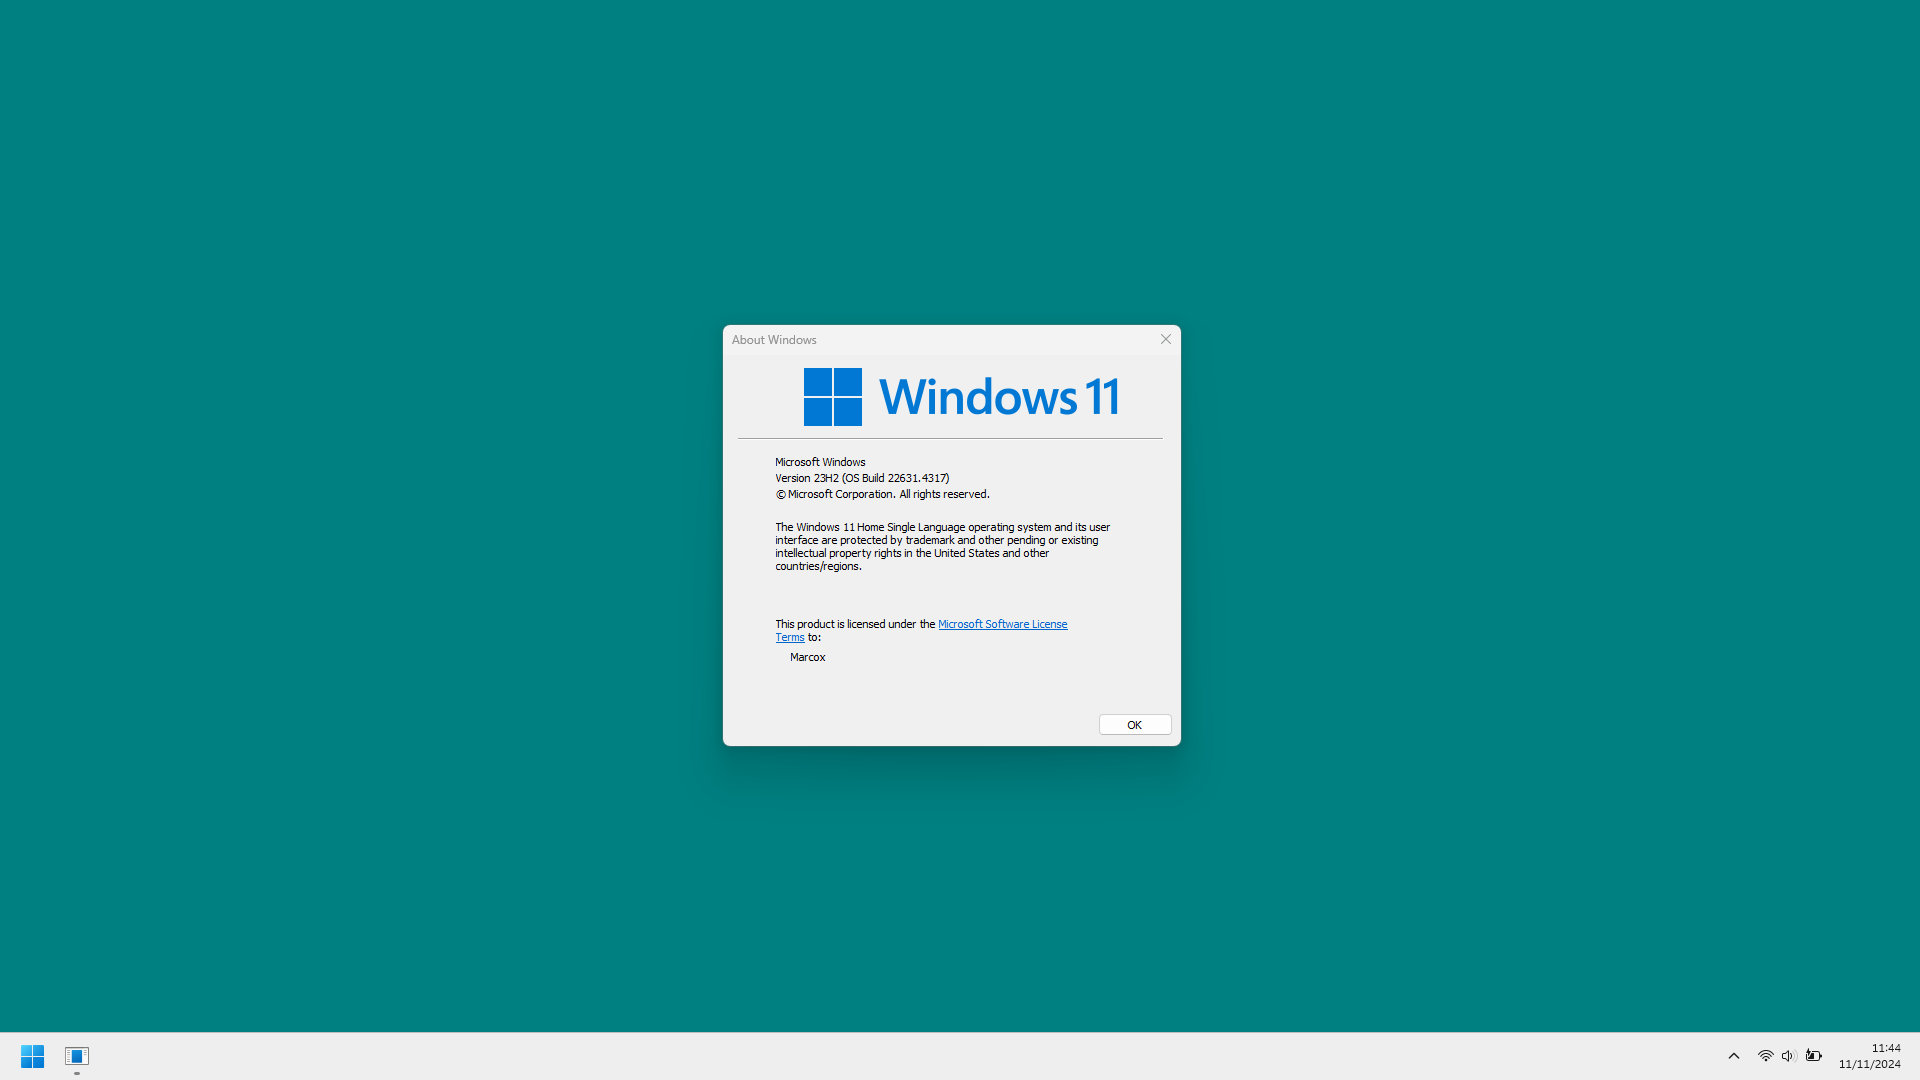
Task: Click the Windows 11 logo in the dialog
Action: click(x=833, y=397)
